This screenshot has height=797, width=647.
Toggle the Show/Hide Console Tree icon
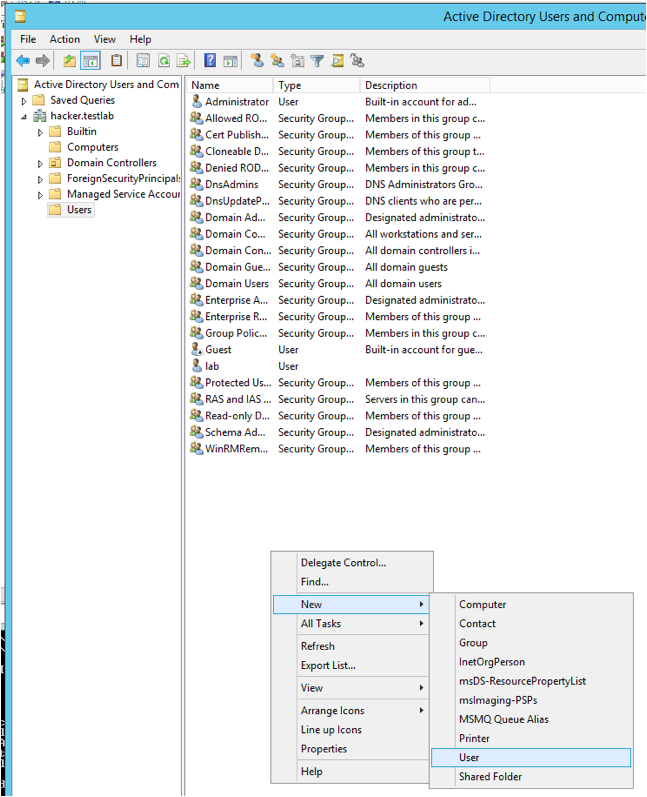pyautogui.click(x=91, y=61)
